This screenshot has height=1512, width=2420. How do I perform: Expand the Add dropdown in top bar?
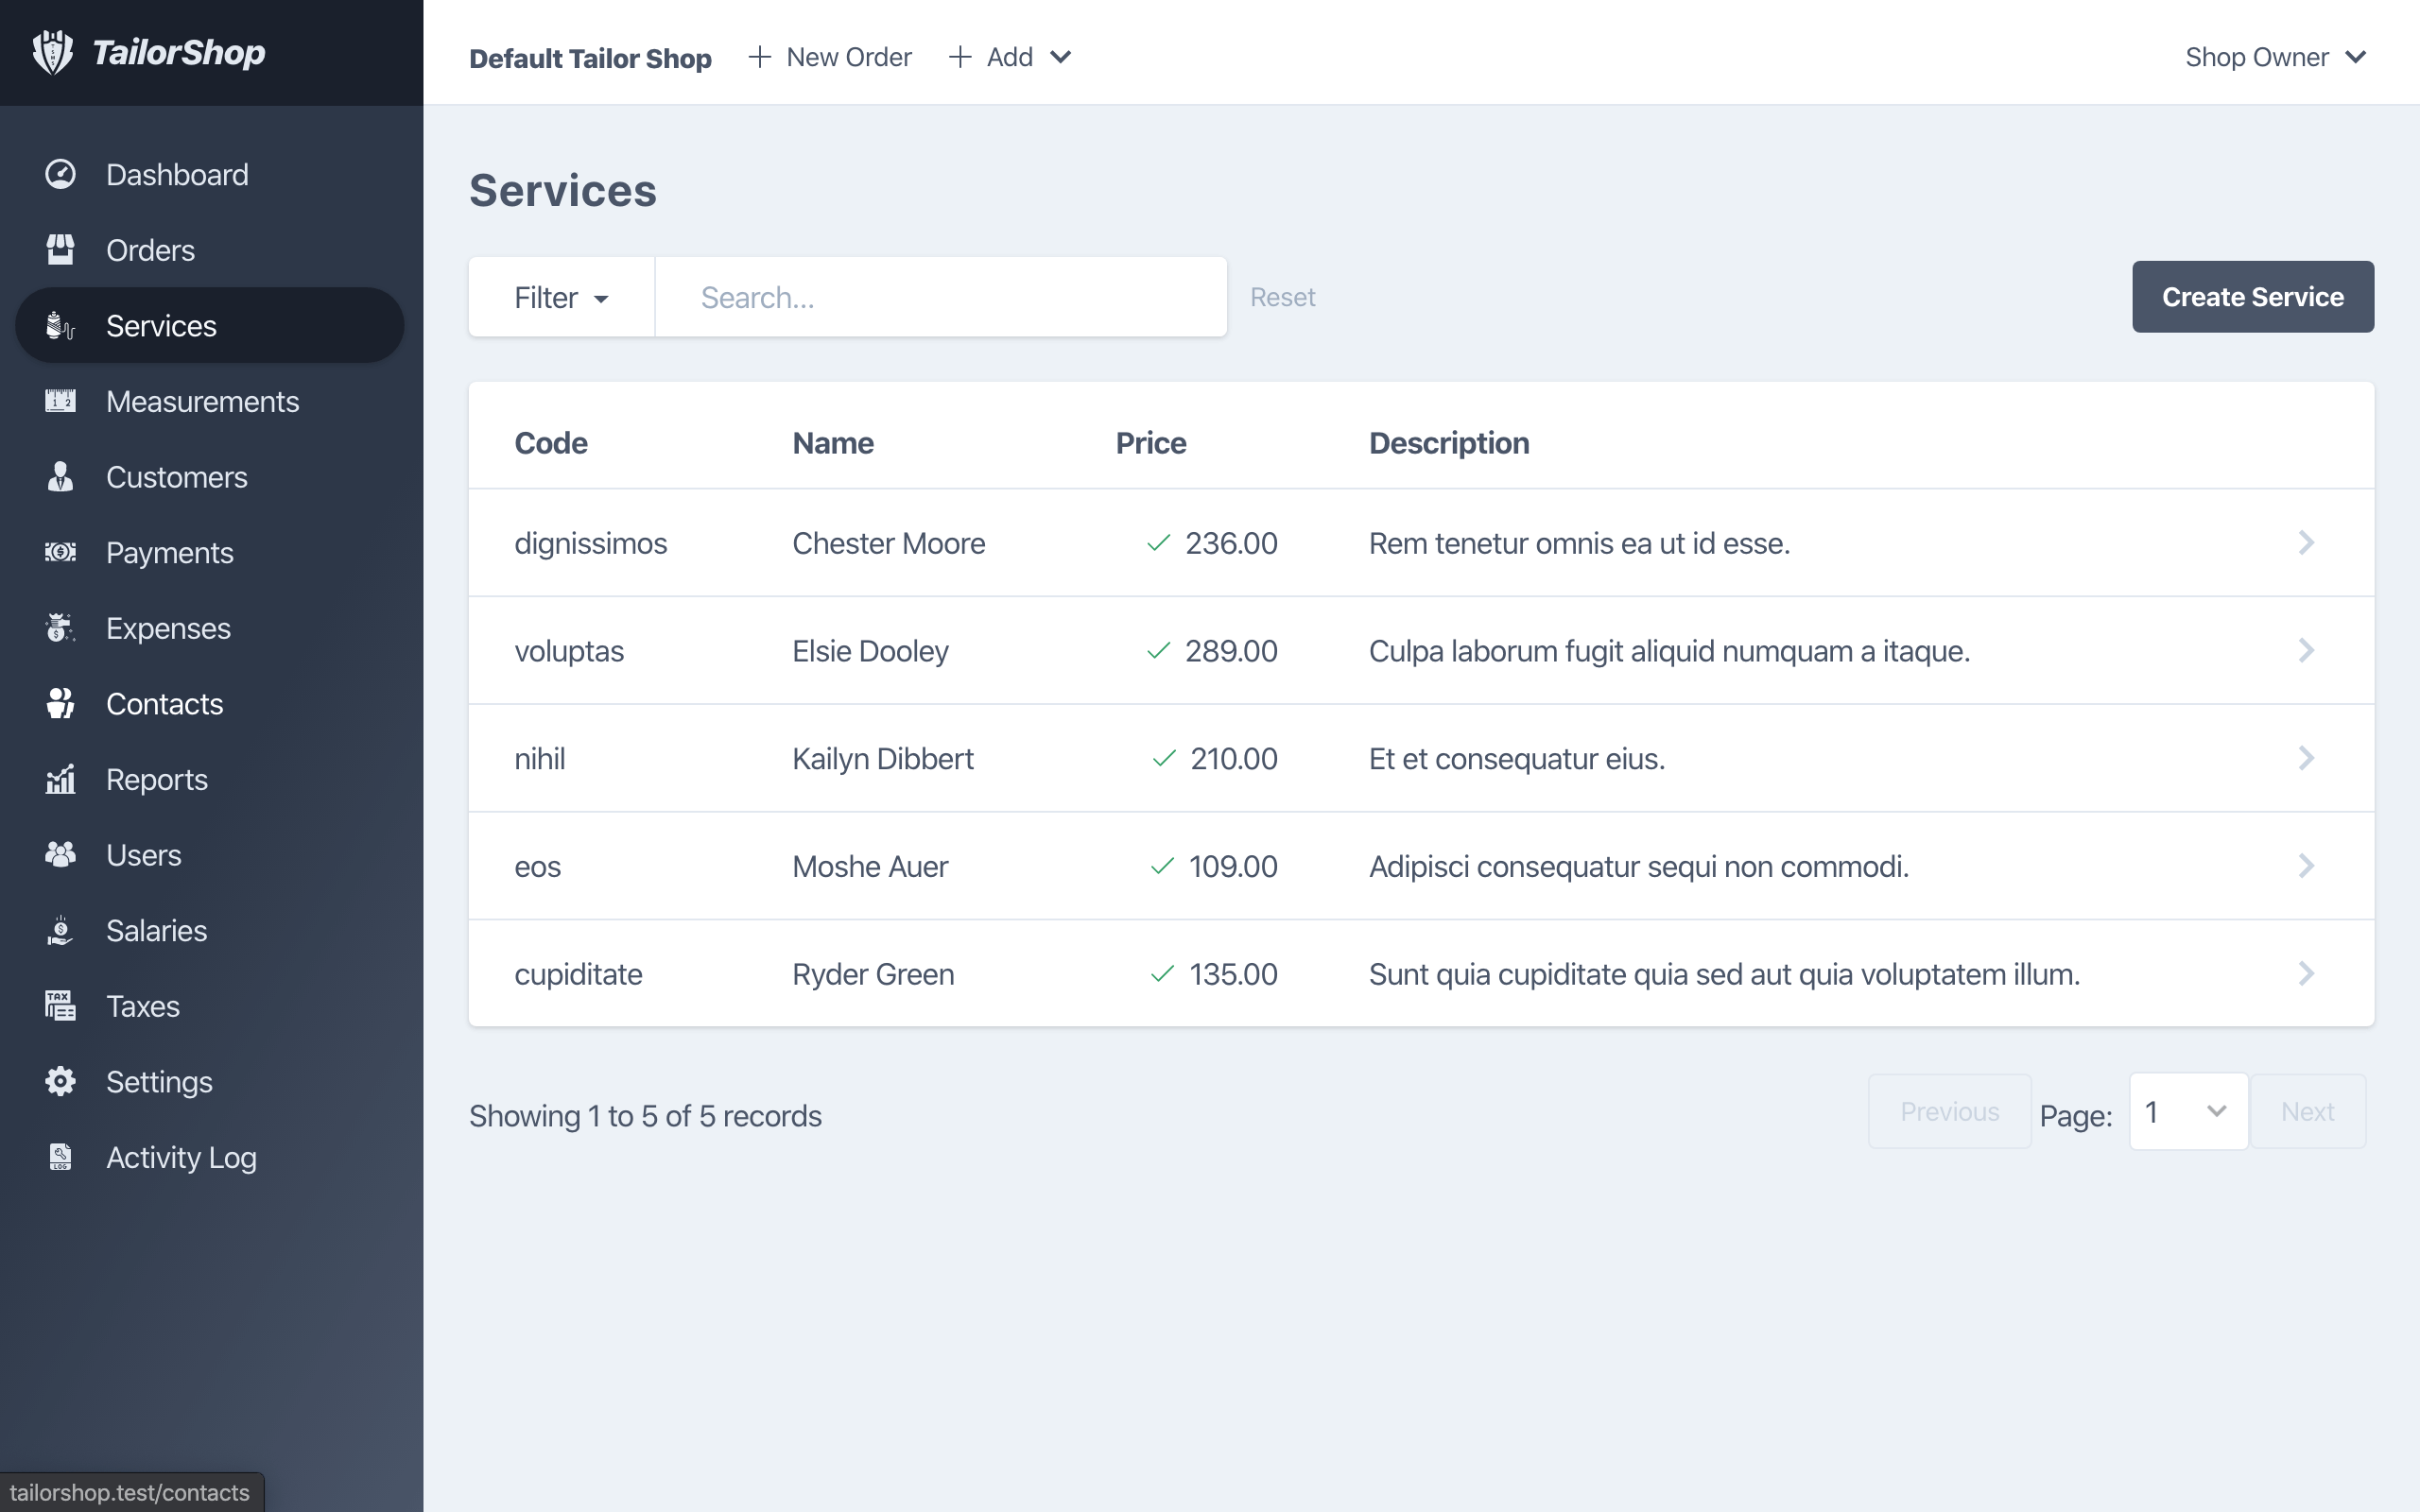coord(1010,57)
